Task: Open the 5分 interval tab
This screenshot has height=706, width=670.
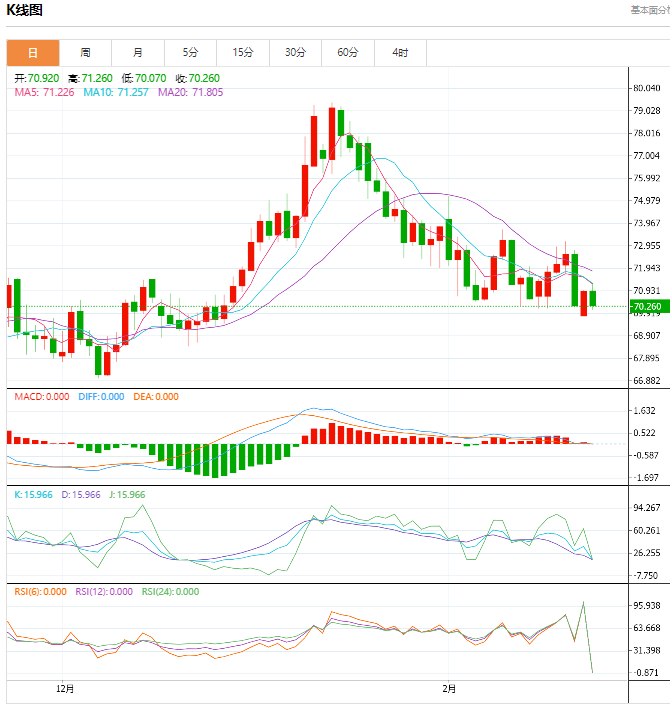Action: tap(190, 53)
